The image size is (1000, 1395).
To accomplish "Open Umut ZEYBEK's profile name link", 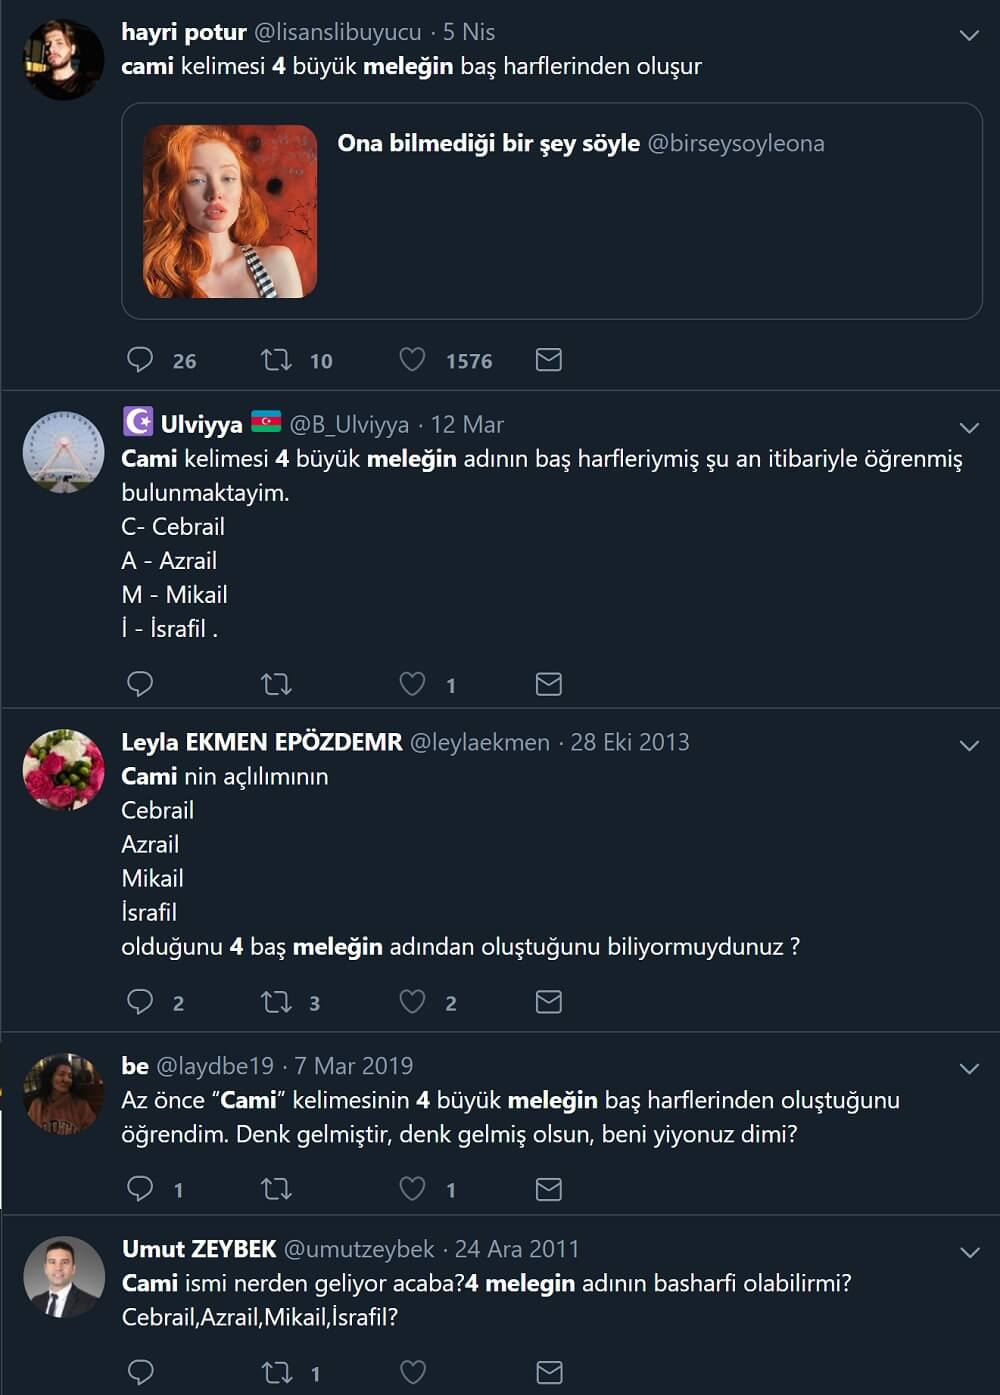I will [199, 1249].
